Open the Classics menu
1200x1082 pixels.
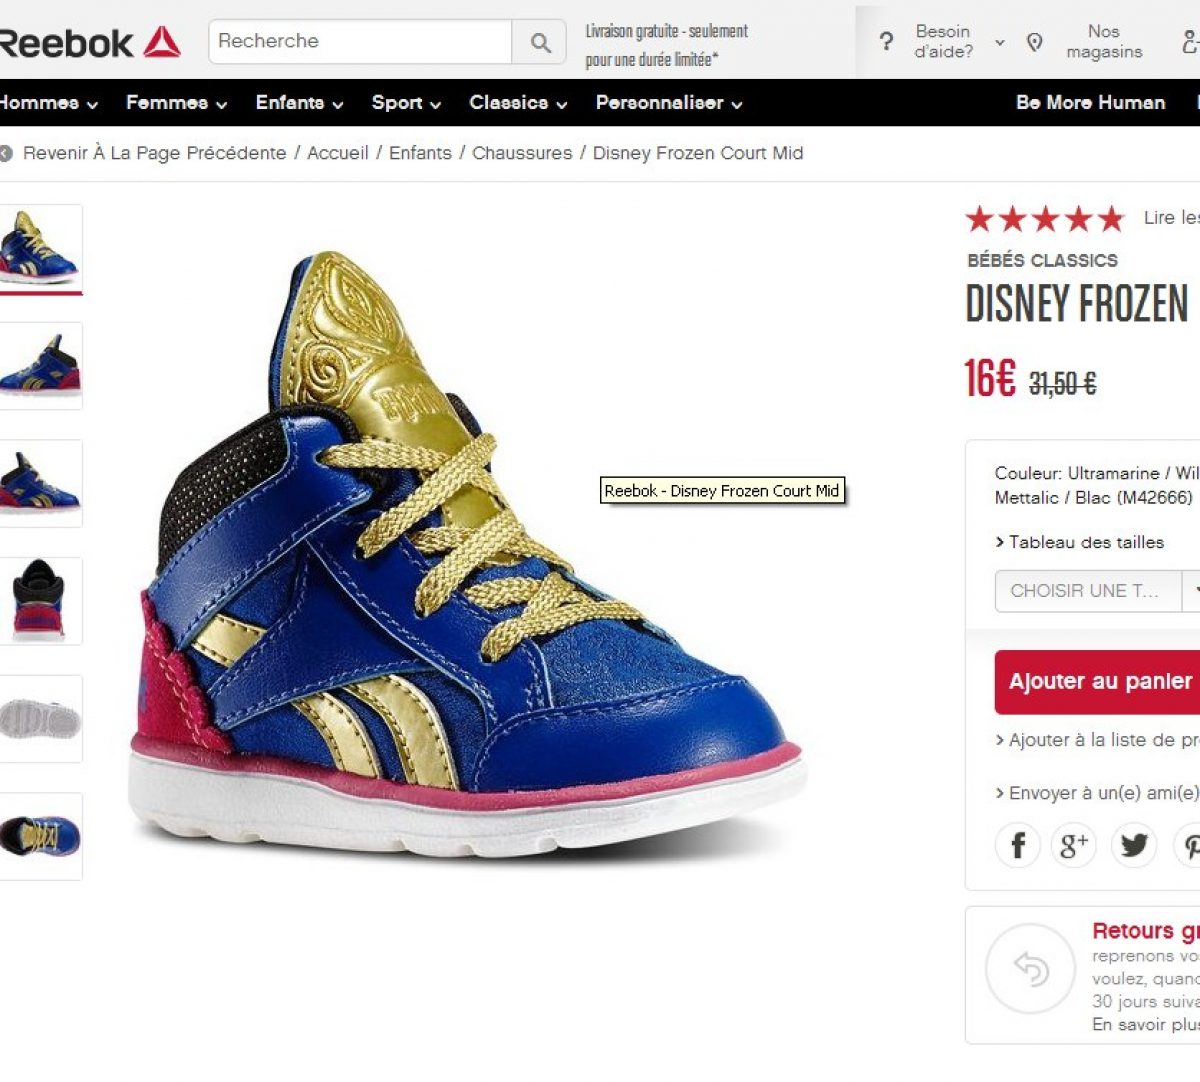coord(517,103)
